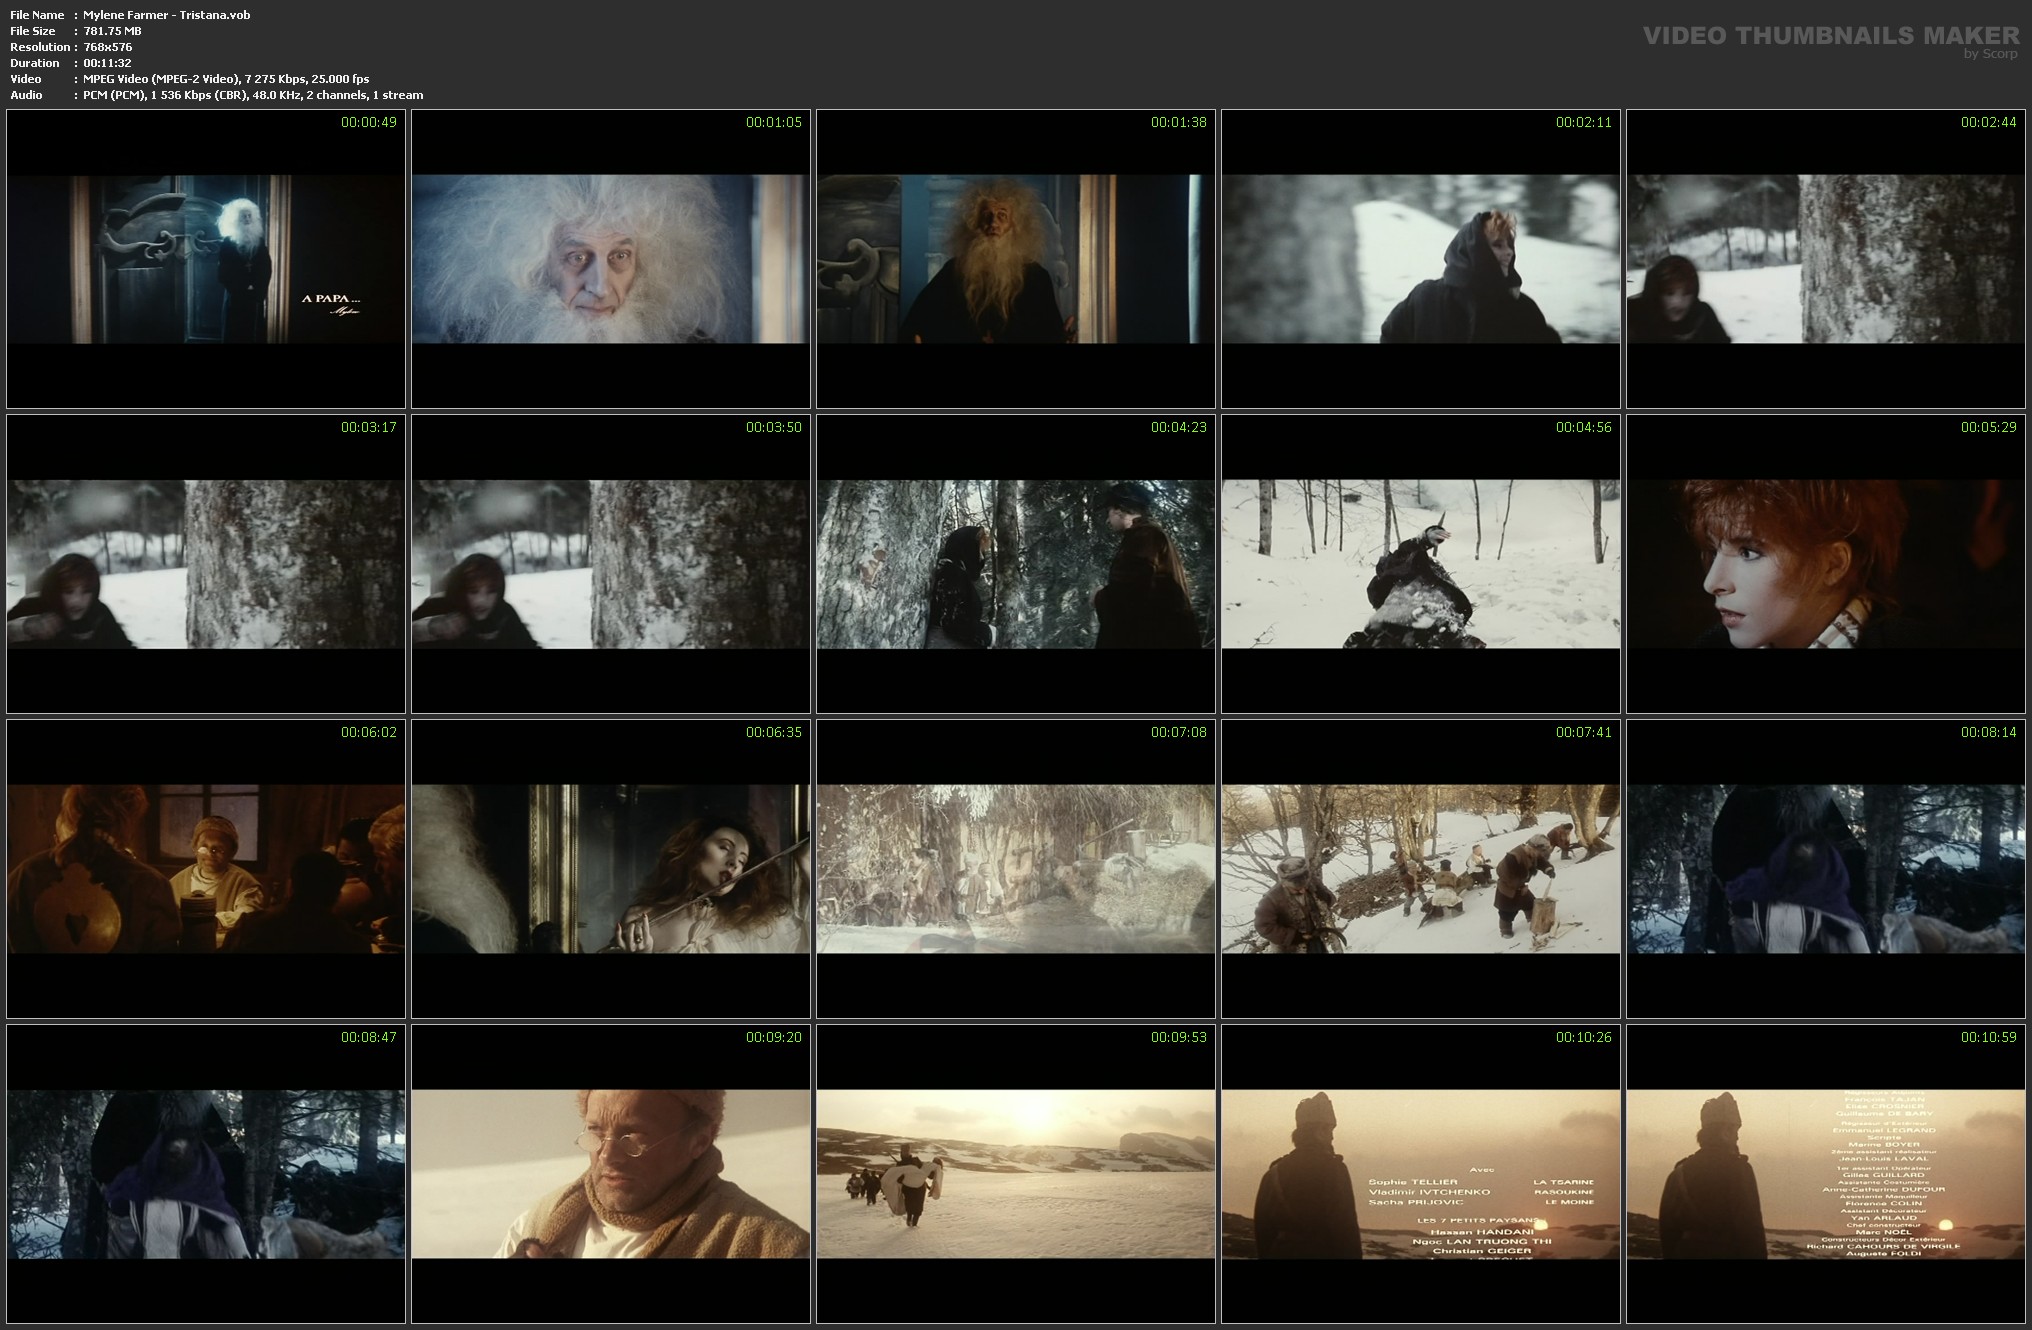
Task: Click the 'A PAPA...' caption in first frame
Action: click(330, 298)
